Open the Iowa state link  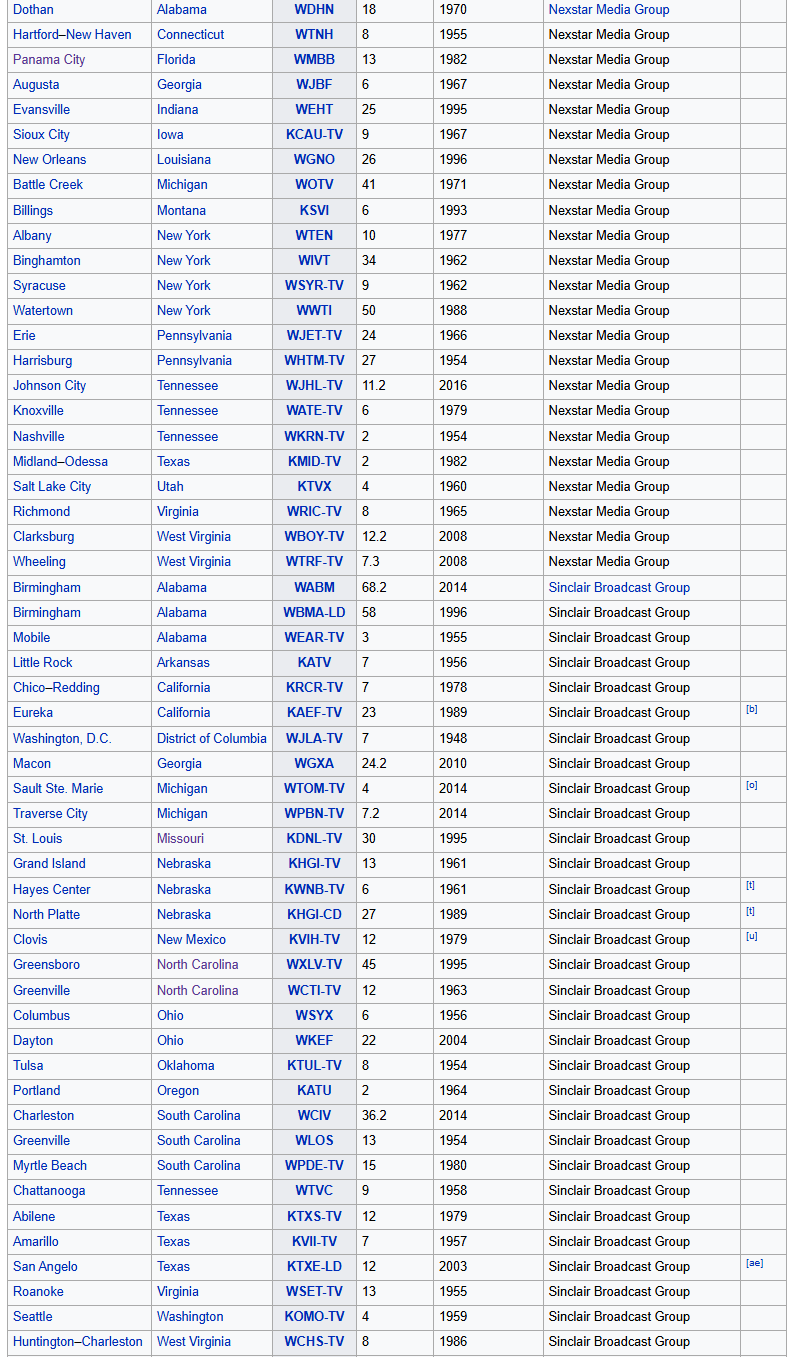[170, 134]
